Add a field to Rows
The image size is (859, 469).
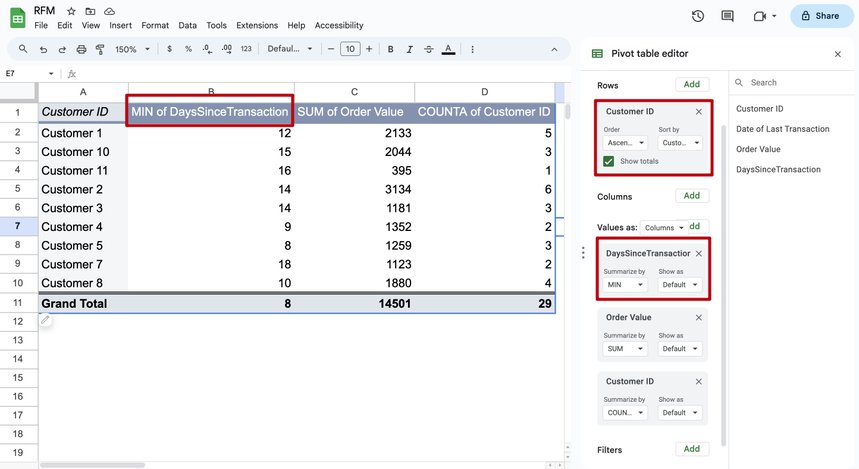(691, 84)
